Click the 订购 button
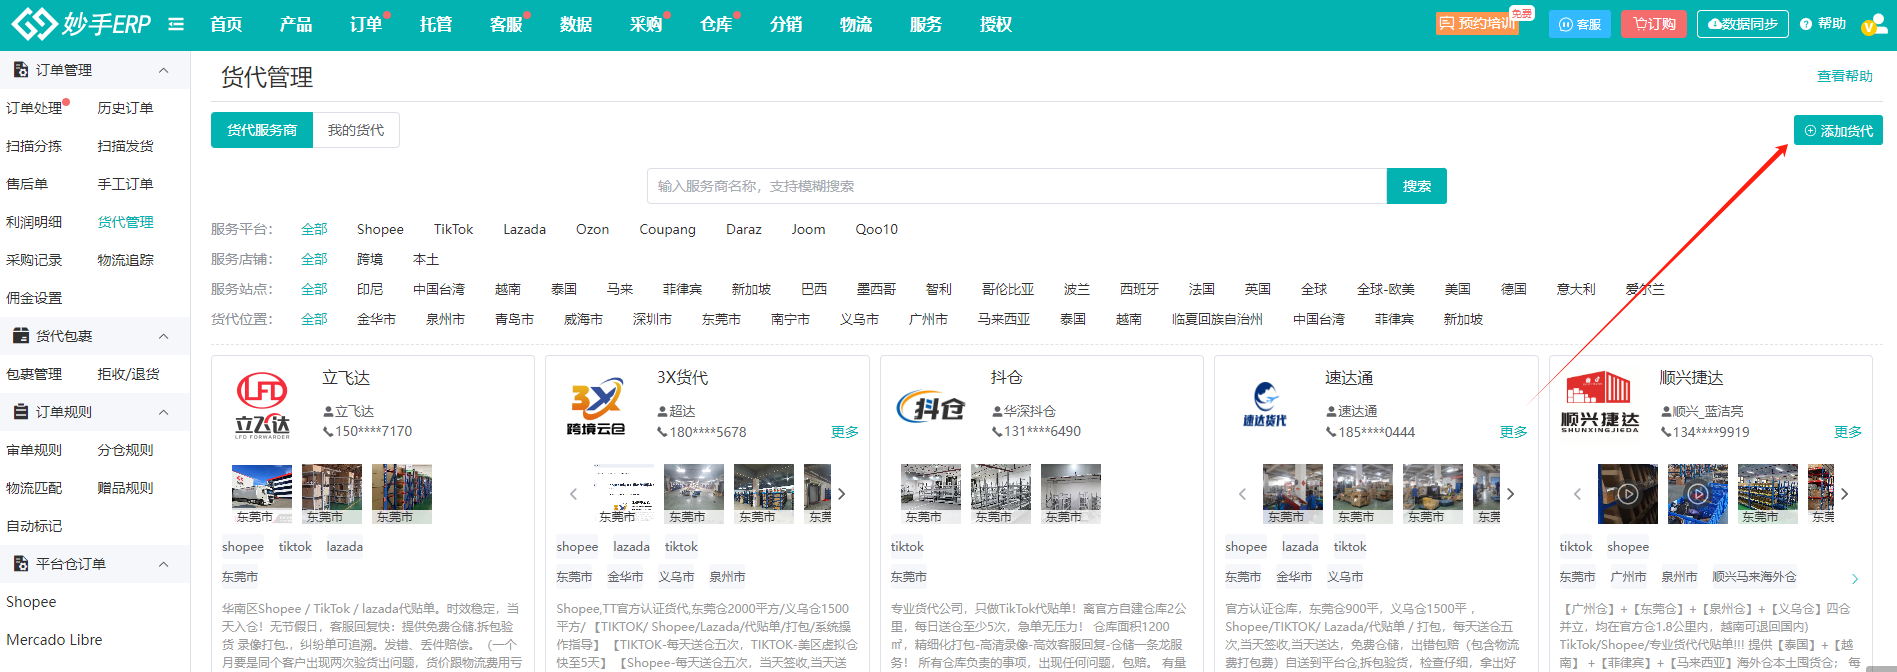Screen dimensions: 1897x672 (1654, 24)
